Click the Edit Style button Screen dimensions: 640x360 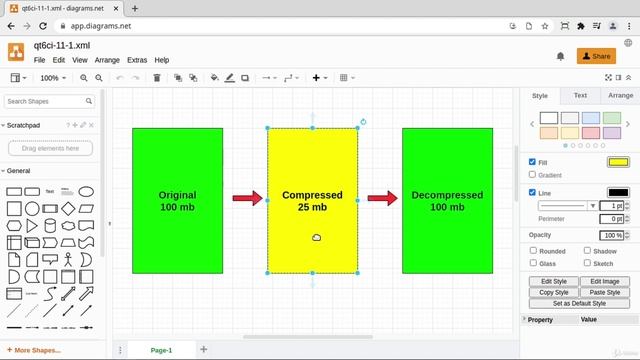(x=554, y=281)
